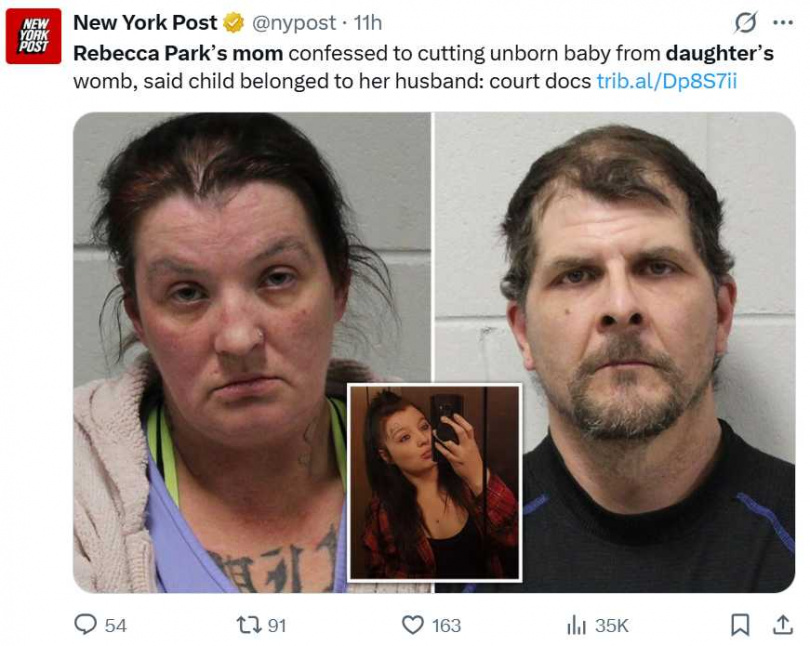Click the reply speech bubble icon
This screenshot has height=646, width=810.
coord(85,624)
